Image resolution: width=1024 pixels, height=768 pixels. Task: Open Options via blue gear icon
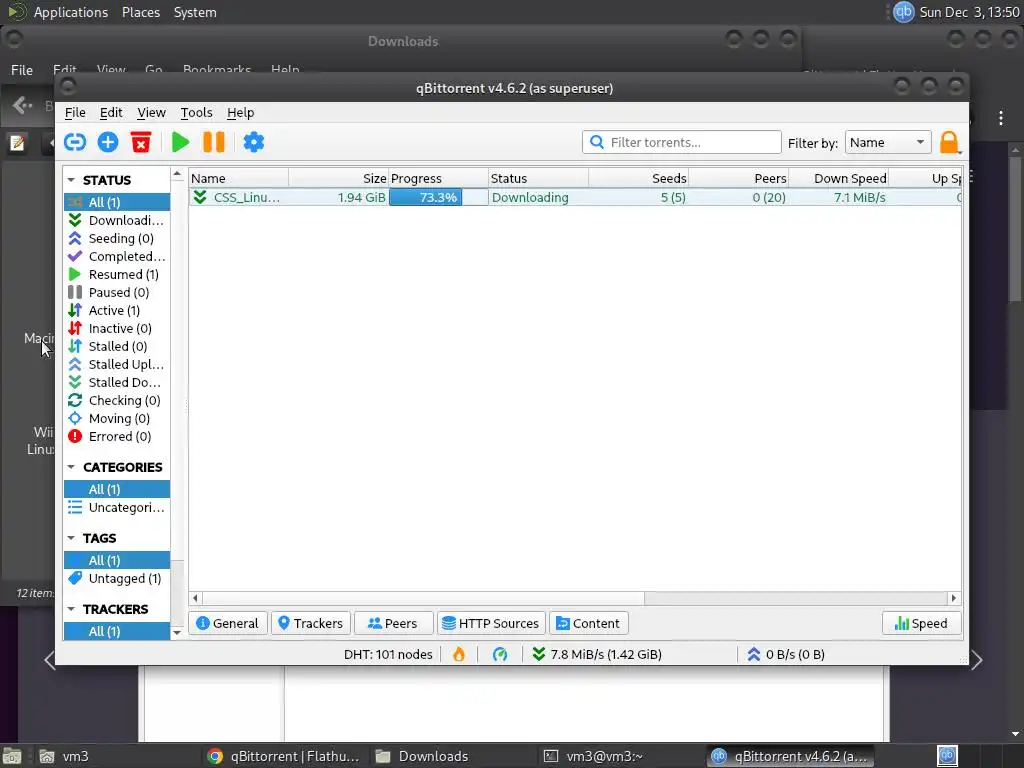point(253,142)
